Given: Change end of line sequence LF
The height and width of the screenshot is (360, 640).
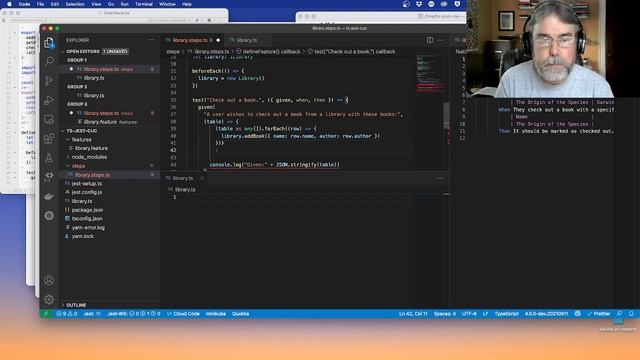Looking at the screenshot, I should (x=485, y=314).
